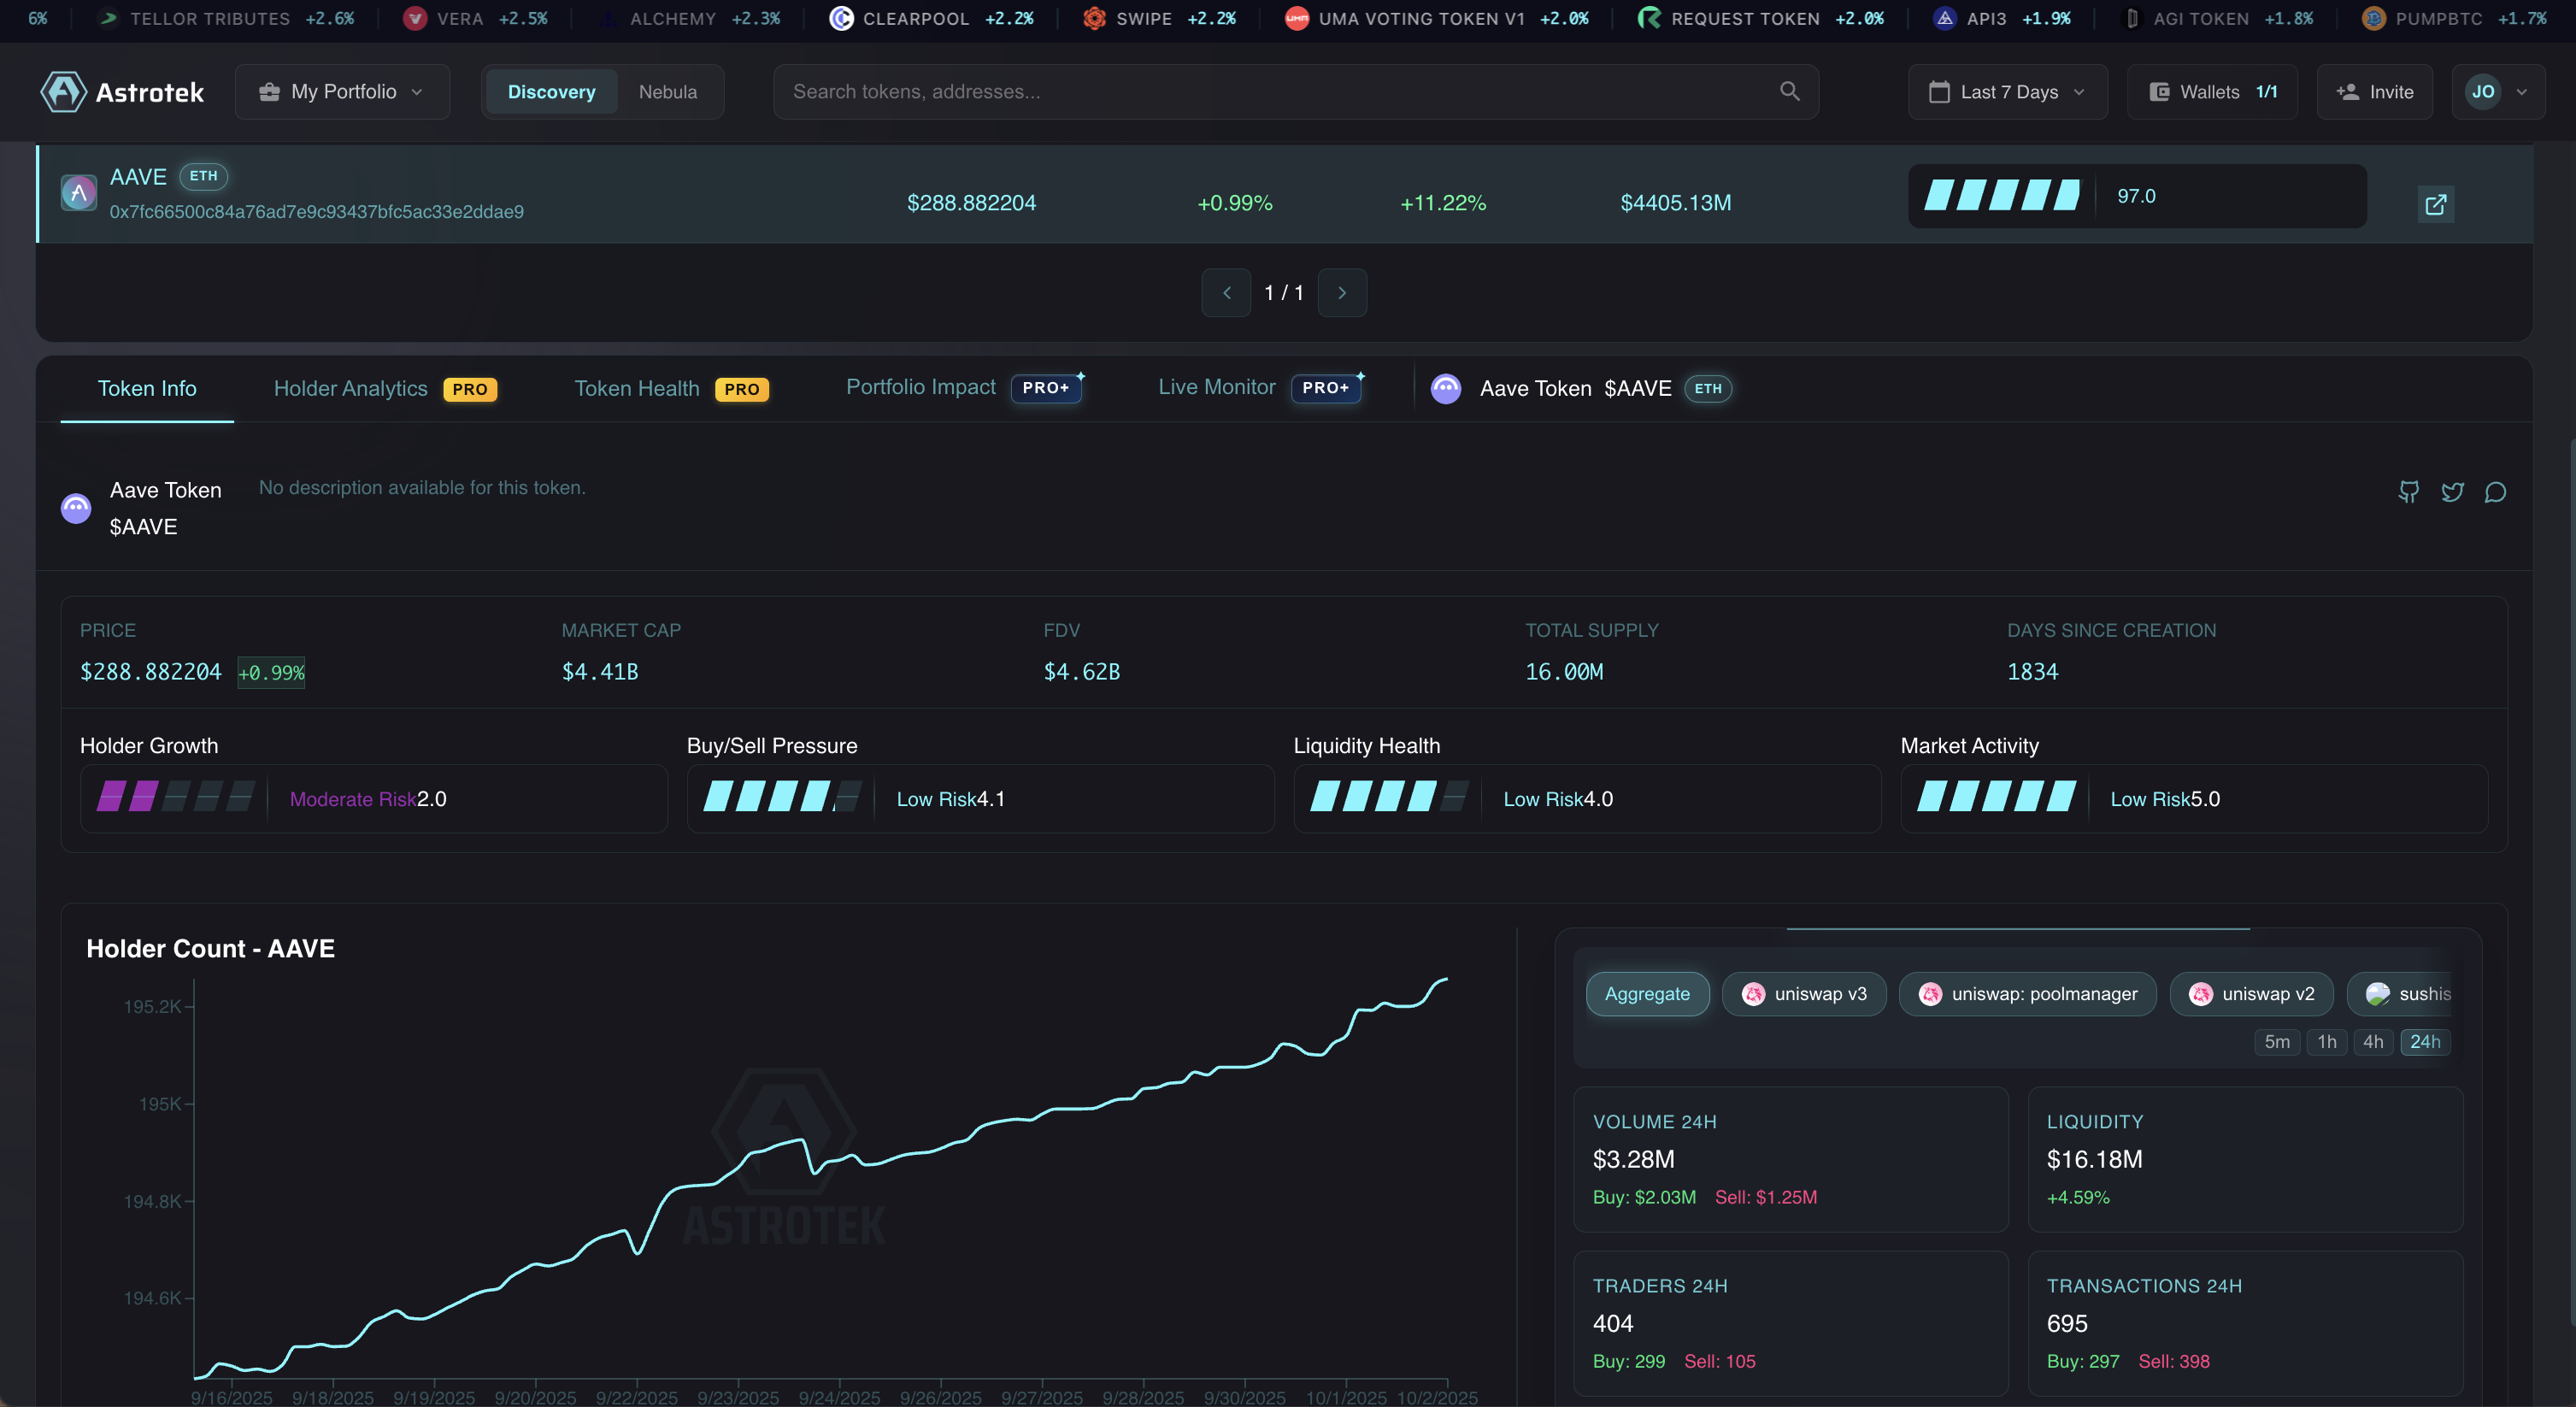Viewport: 2576px width, 1407px height.
Task: Switch to Holder Analytics tab
Action: pyautogui.click(x=350, y=389)
